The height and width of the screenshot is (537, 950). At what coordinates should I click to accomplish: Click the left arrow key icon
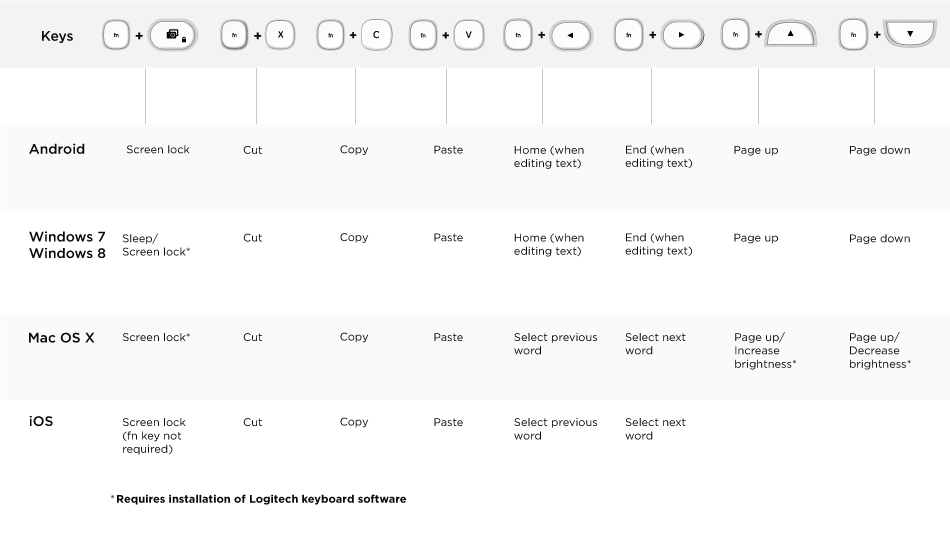571,35
